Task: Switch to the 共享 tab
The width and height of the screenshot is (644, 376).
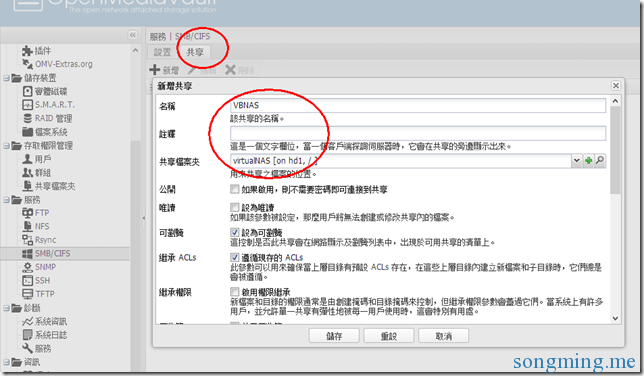Action: (195, 52)
